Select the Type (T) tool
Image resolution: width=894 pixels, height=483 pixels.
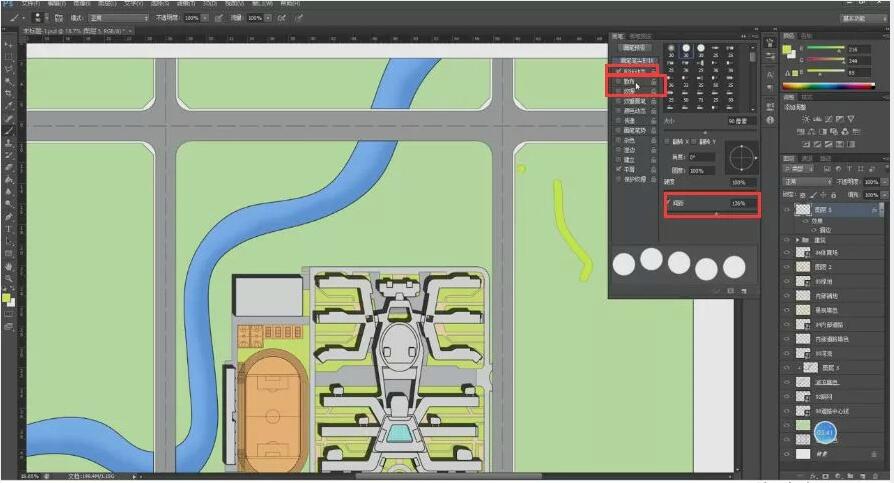9,229
